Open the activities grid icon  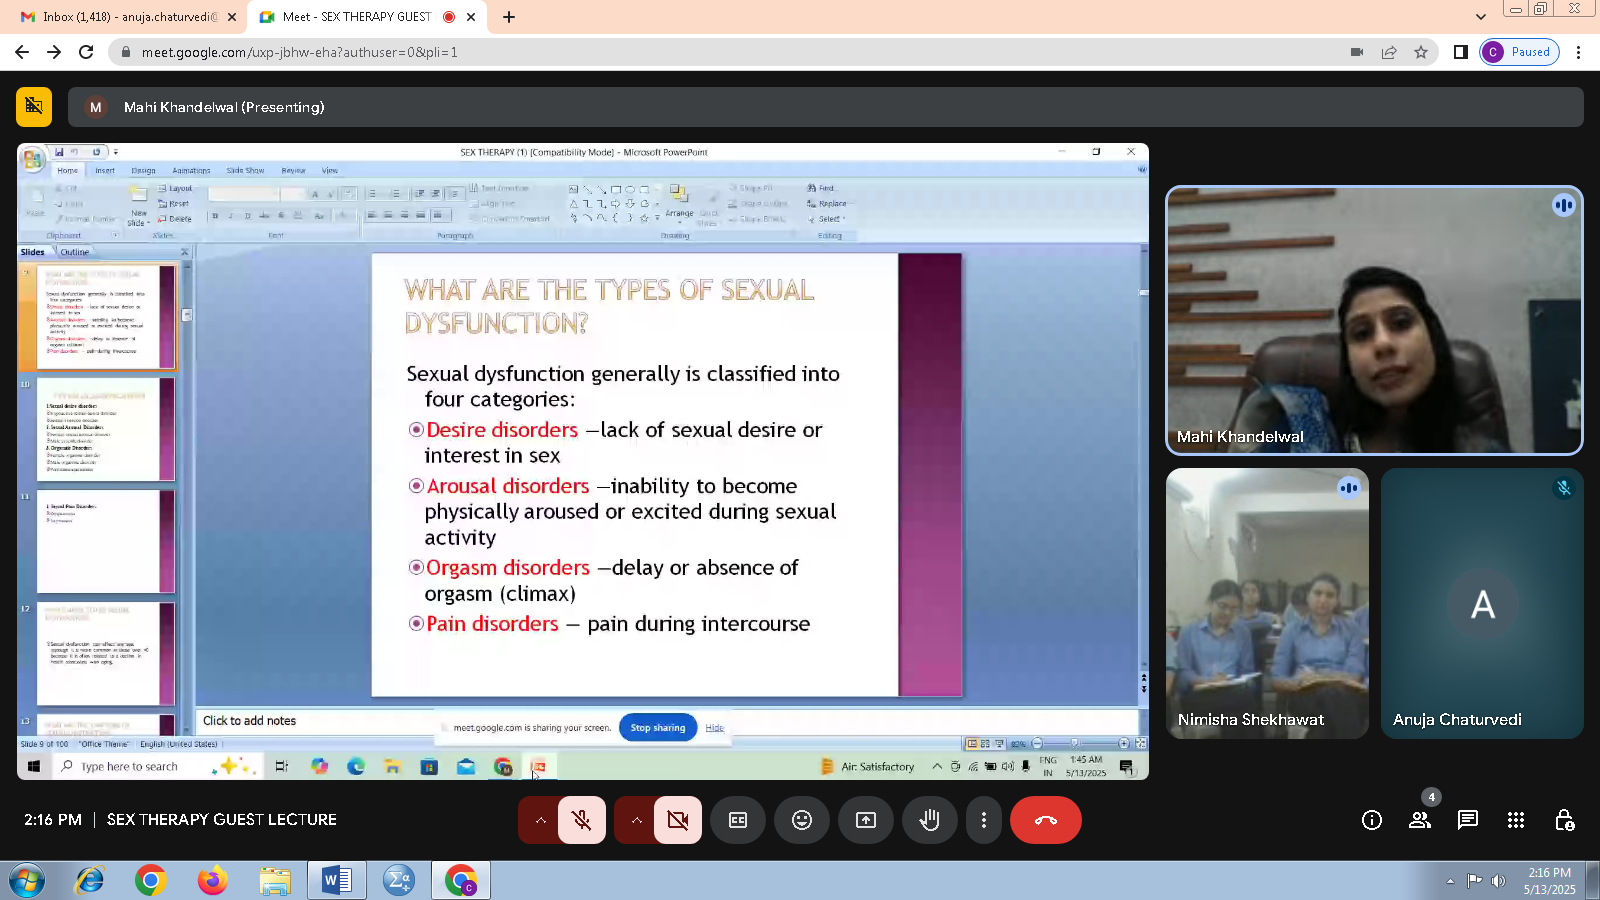(1516, 820)
